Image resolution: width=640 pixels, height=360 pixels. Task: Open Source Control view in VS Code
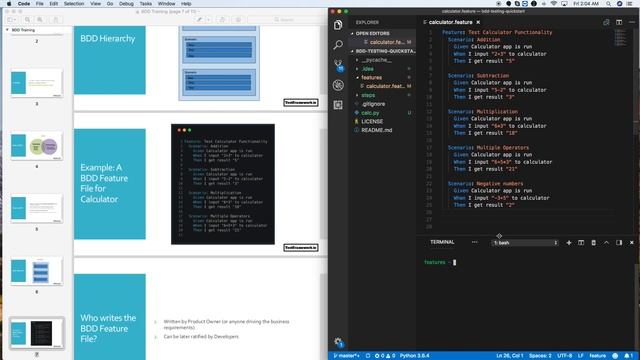pos(338,65)
